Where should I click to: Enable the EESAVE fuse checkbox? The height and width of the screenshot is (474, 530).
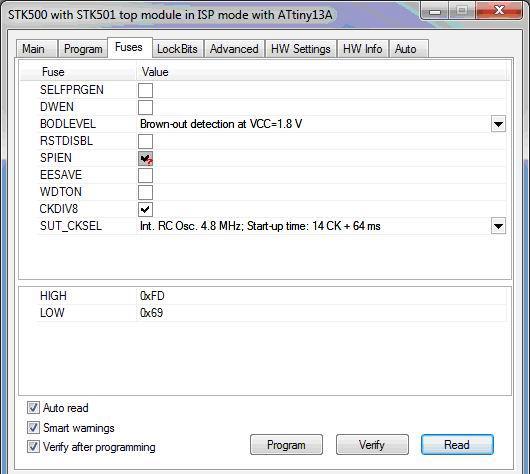145,175
